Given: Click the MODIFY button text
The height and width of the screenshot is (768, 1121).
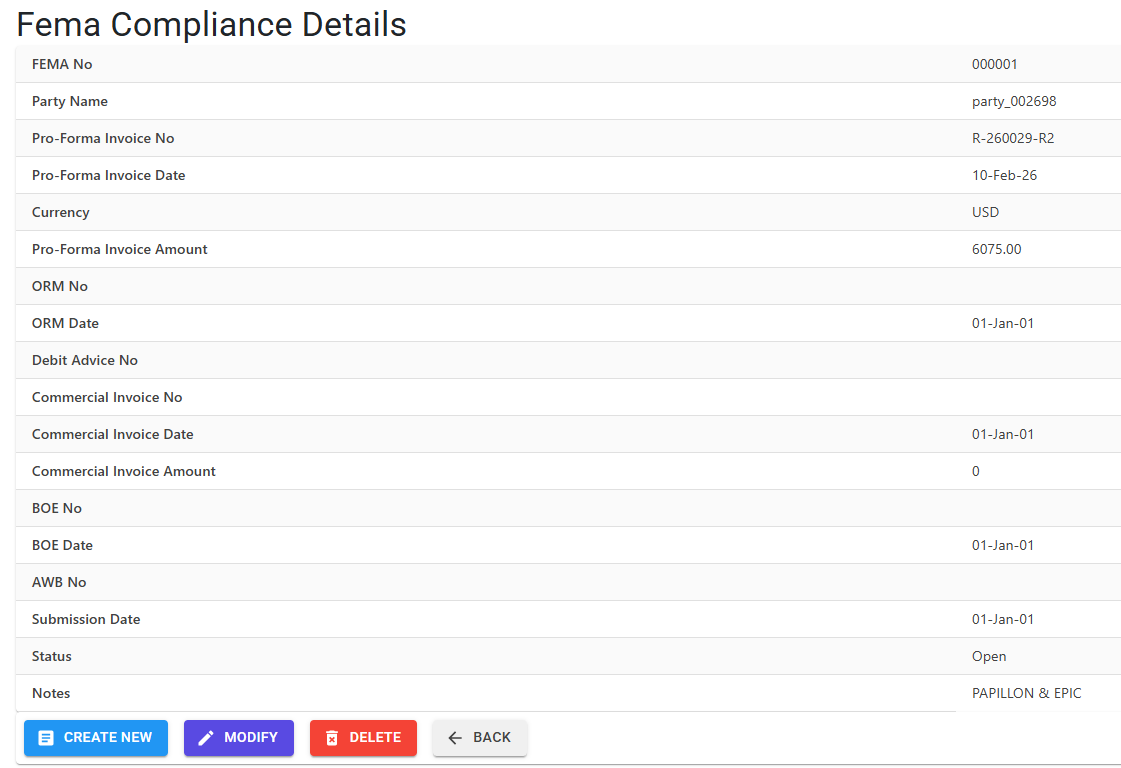Looking at the screenshot, I should [251, 737].
